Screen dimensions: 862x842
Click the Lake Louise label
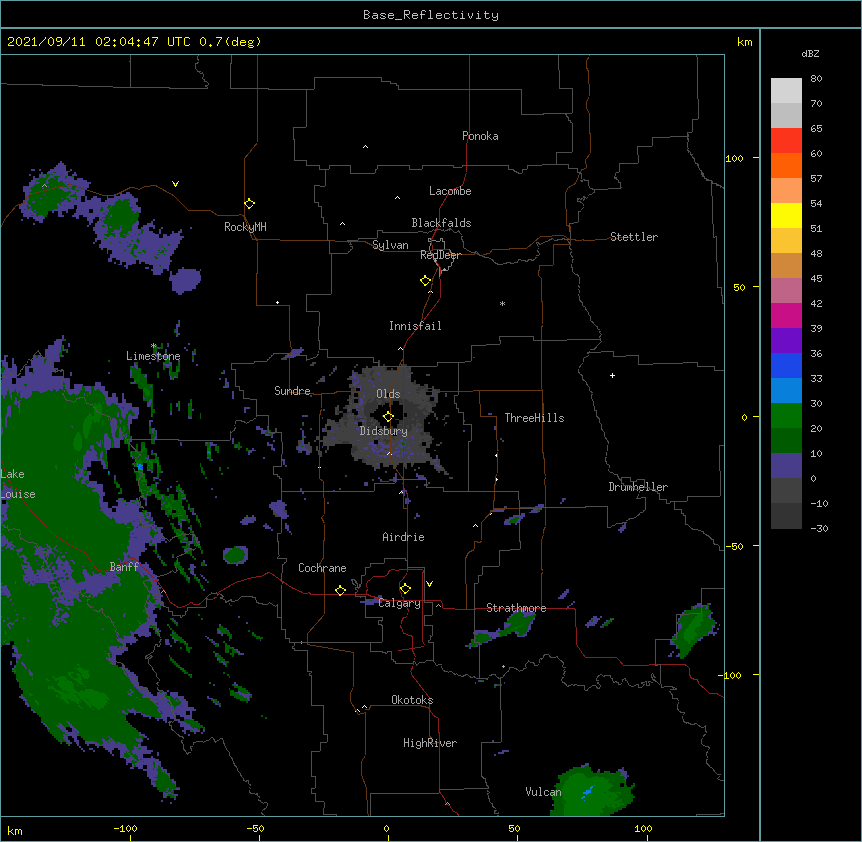click(x=18, y=484)
